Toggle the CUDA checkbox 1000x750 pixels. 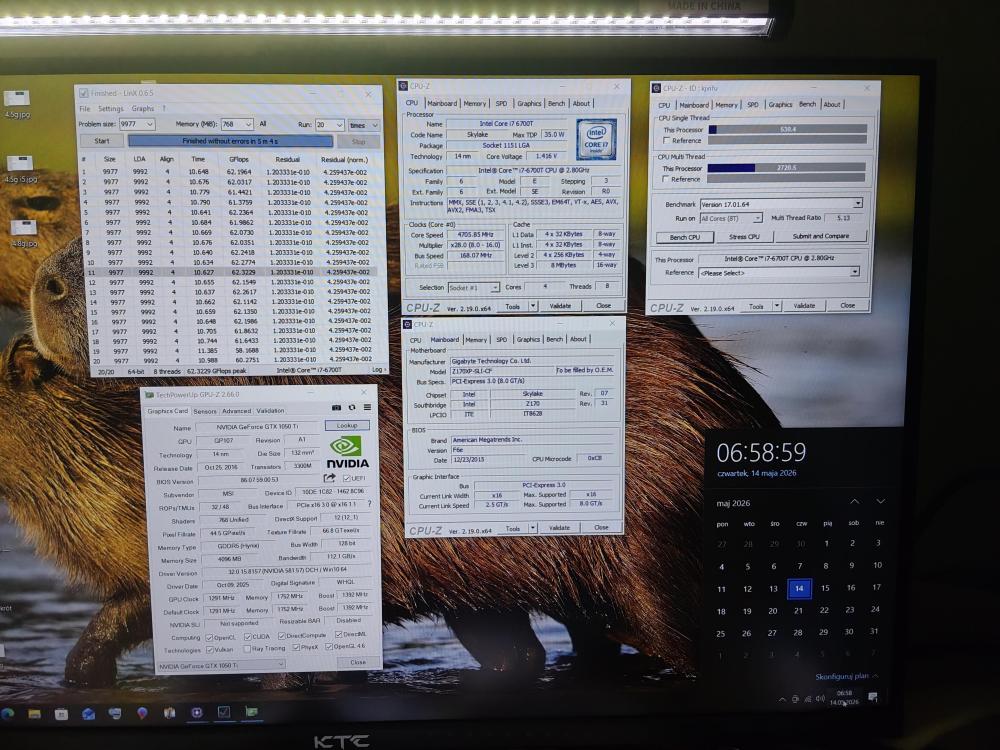coord(248,637)
